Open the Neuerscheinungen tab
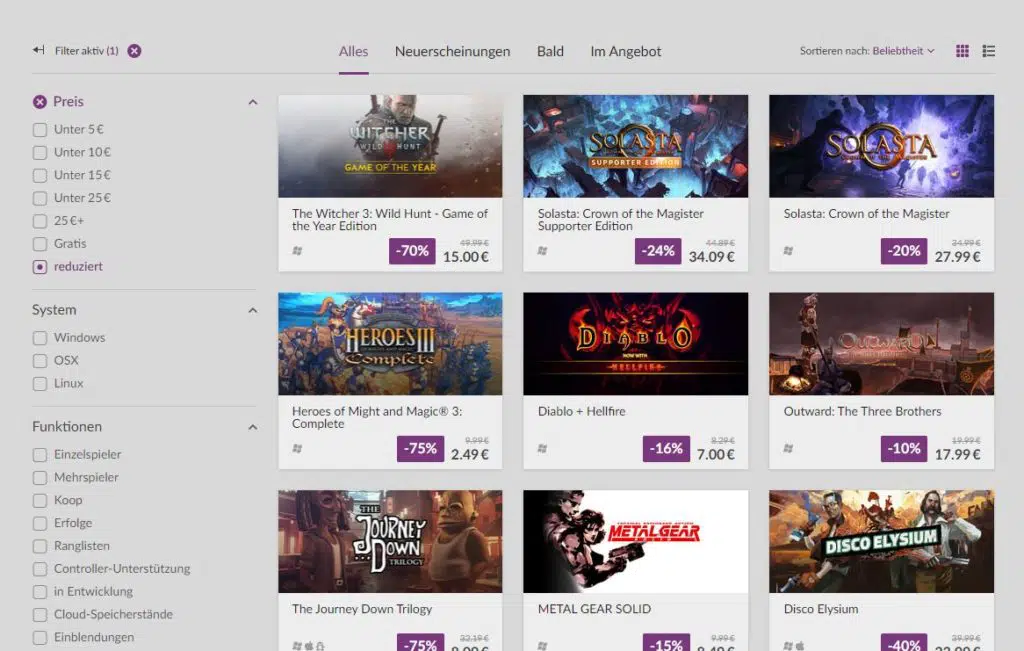Image resolution: width=1024 pixels, height=651 pixels. (453, 52)
